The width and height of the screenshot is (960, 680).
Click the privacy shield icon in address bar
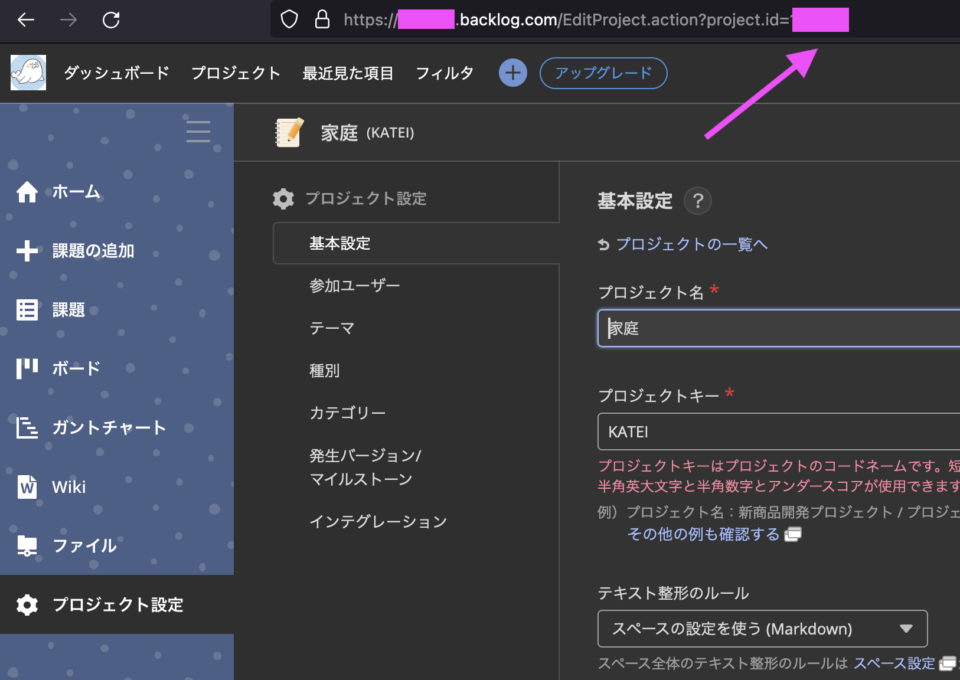coord(288,18)
